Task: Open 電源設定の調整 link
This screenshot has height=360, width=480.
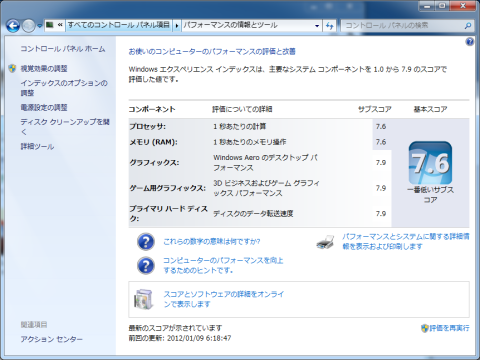Action: coord(44,107)
